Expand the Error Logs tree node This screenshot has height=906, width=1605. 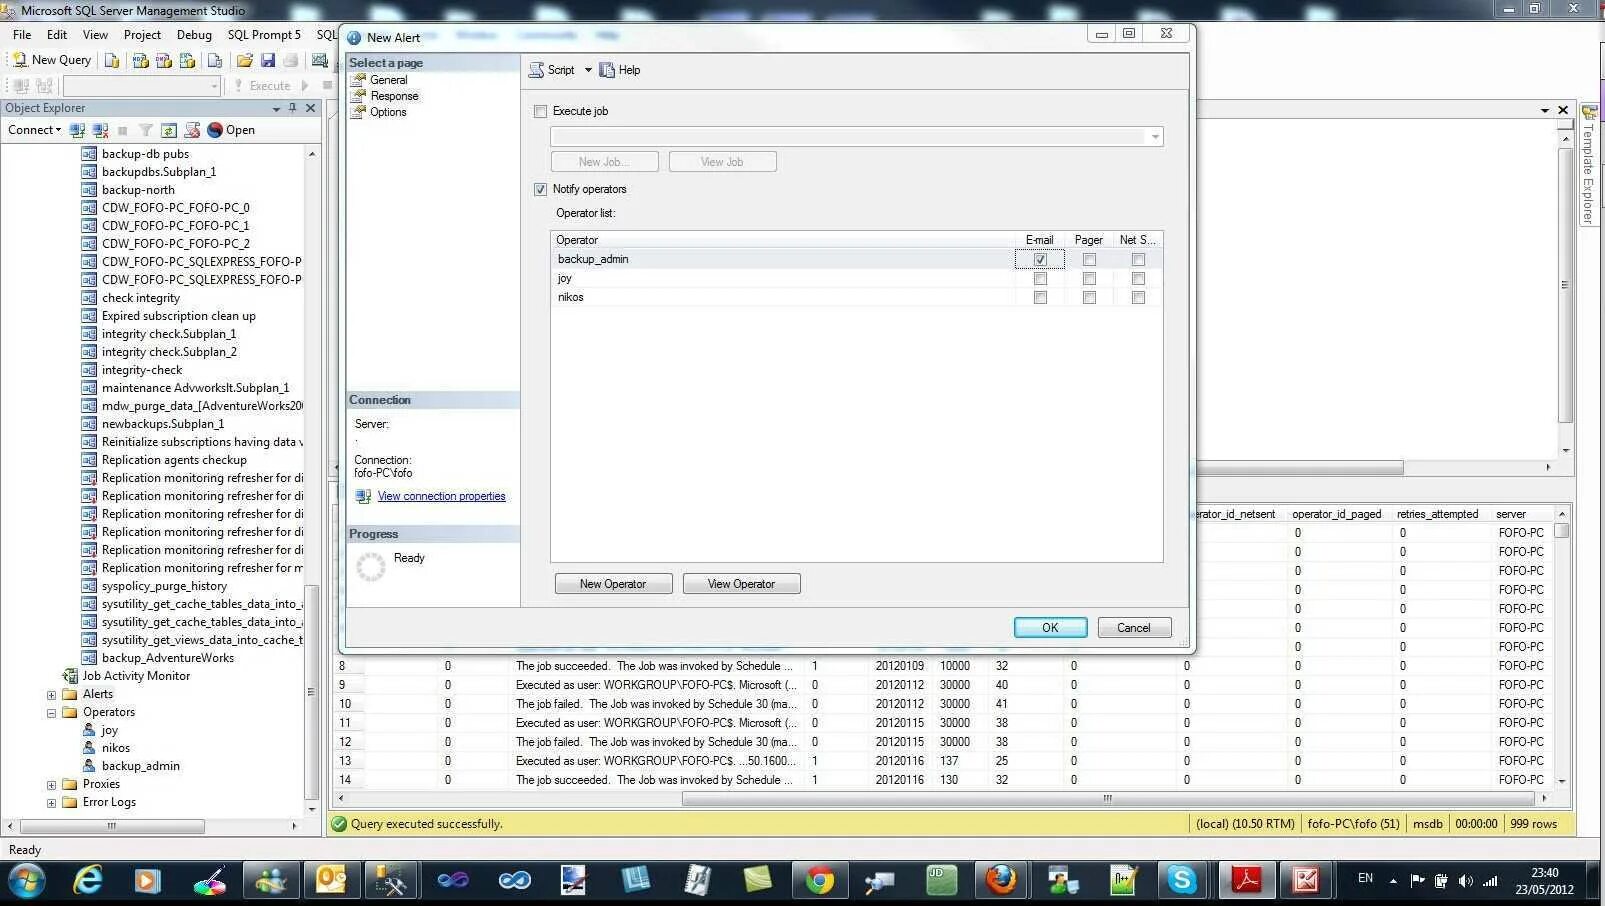[51, 803]
